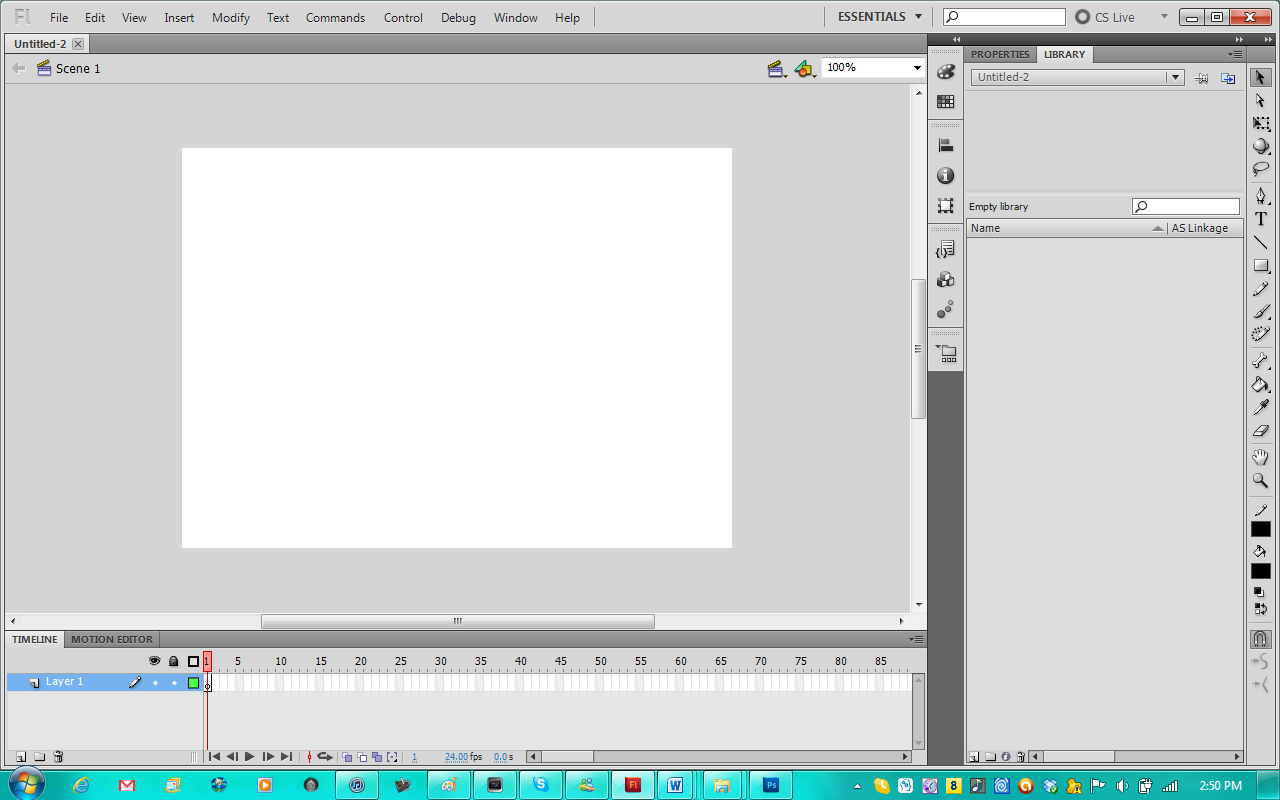Image resolution: width=1280 pixels, height=800 pixels.
Task: Open the Control menu
Action: point(403,18)
